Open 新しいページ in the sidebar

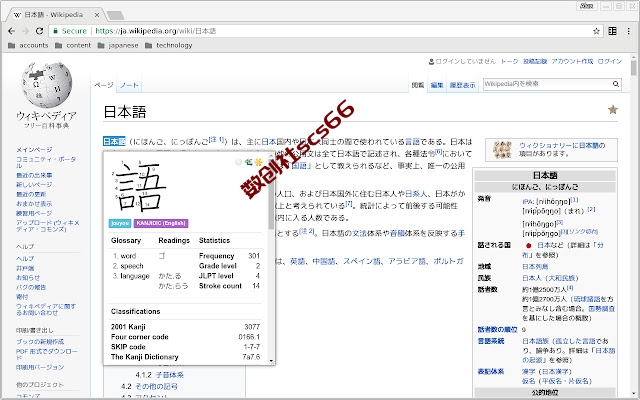tap(34, 184)
